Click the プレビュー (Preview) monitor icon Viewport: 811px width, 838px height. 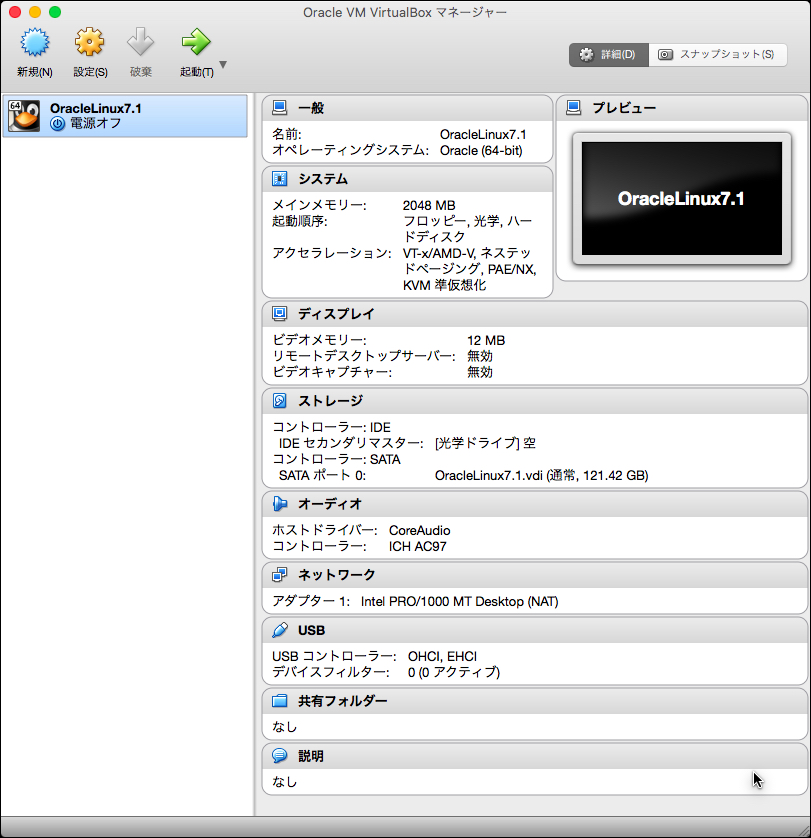[x=574, y=108]
